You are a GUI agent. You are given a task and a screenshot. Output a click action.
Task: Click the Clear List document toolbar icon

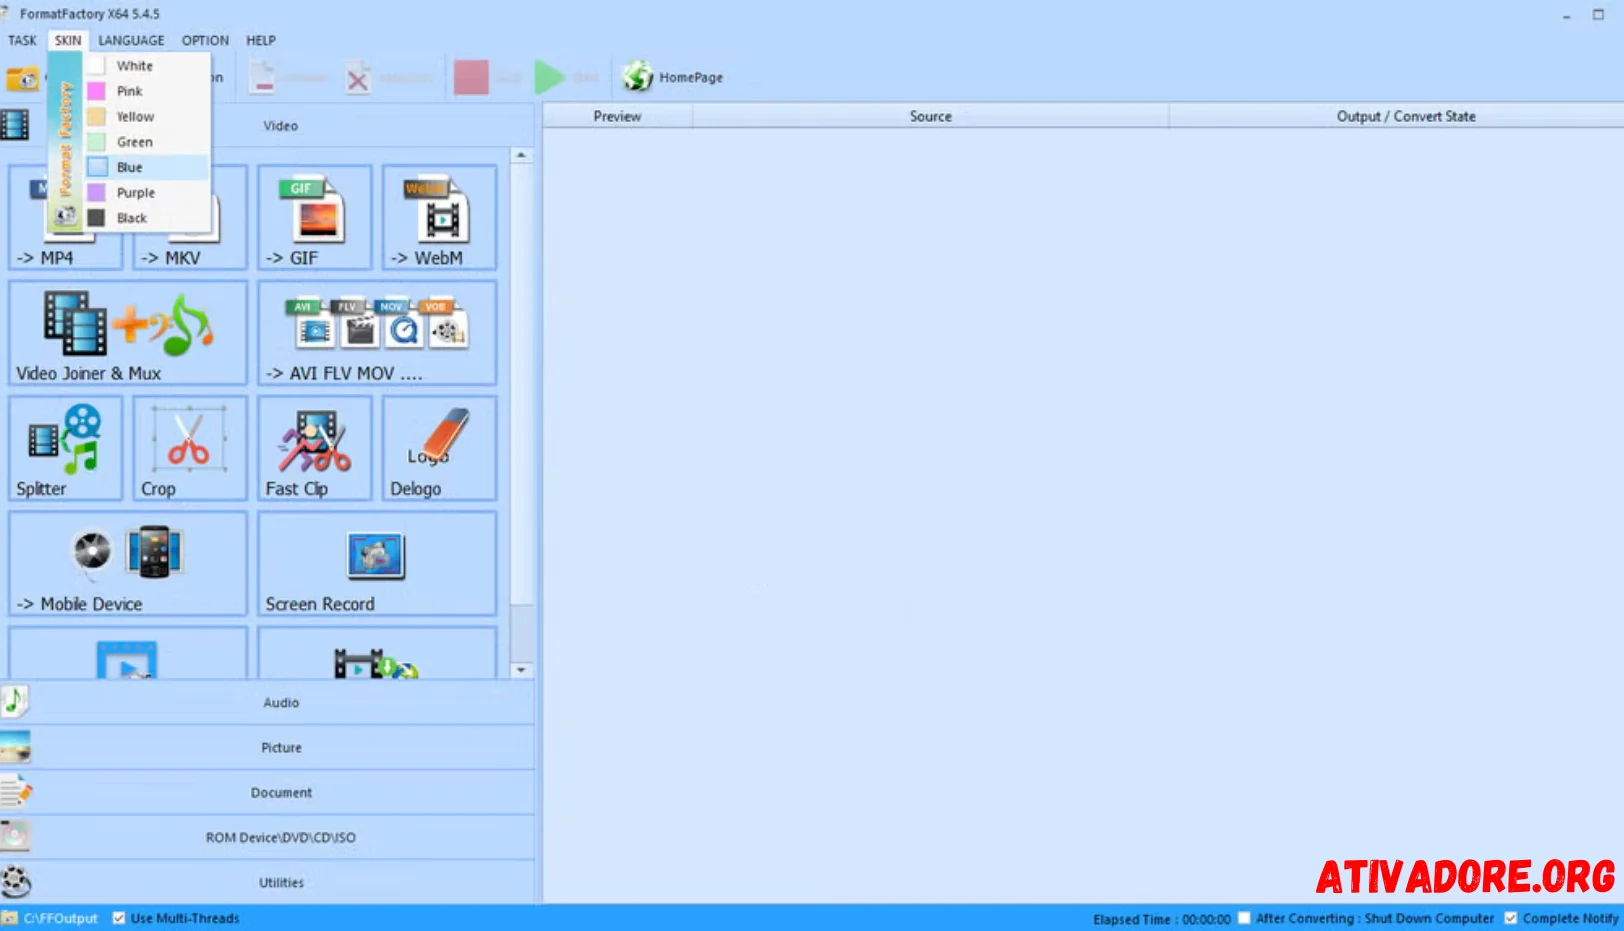click(263, 77)
